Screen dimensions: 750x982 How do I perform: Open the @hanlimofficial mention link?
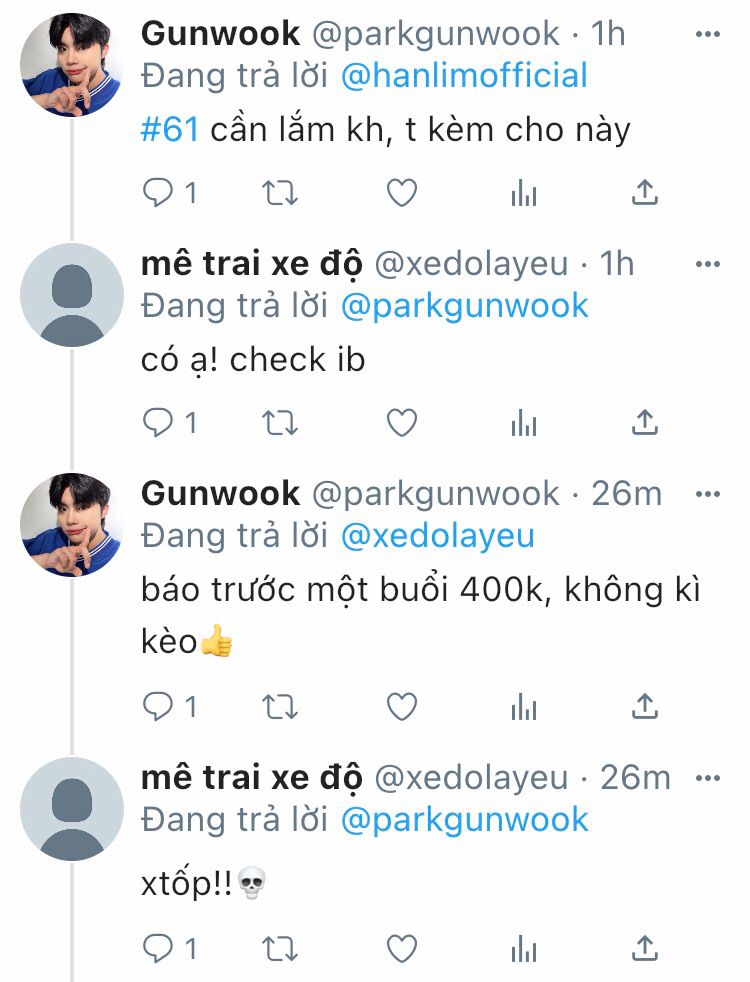465,76
